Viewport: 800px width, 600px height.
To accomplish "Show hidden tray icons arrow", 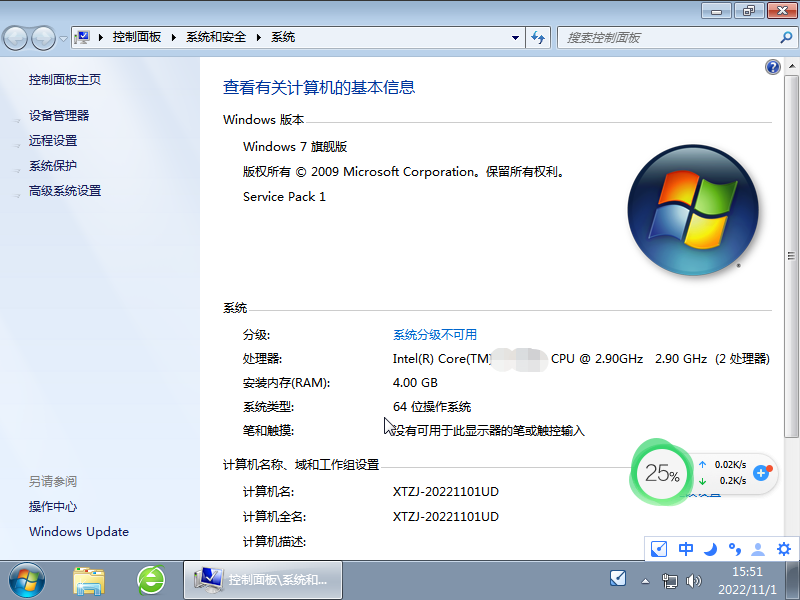I will tap(646, 580).
